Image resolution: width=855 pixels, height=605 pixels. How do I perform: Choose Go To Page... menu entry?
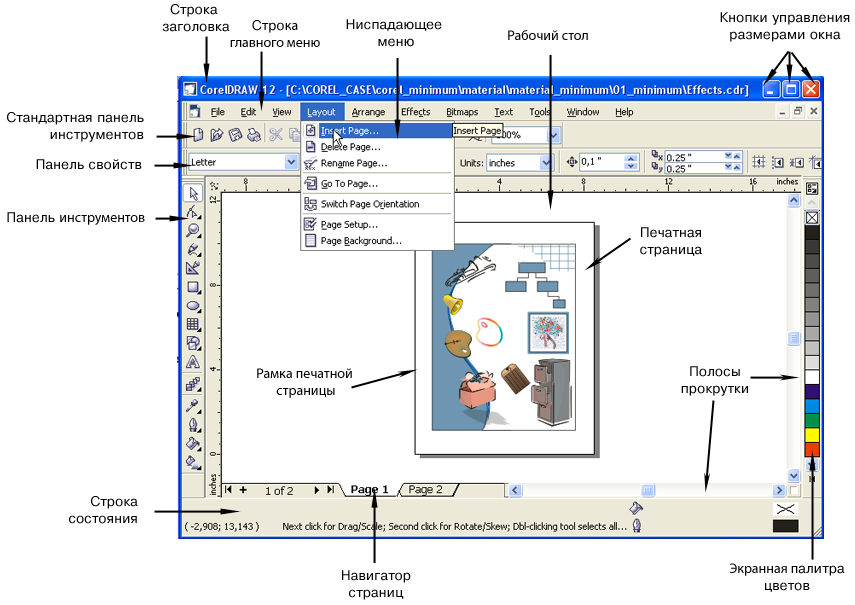click(x=377, y=184)
